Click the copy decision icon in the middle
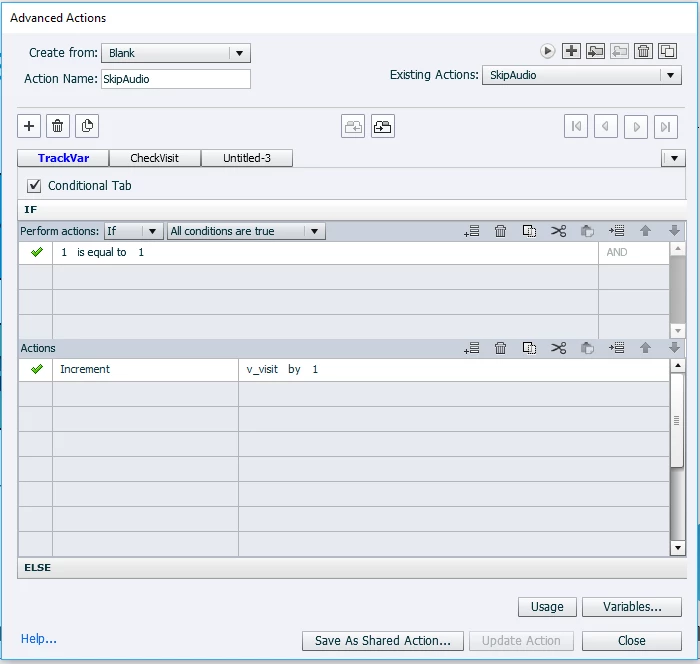 pos(383,126)
